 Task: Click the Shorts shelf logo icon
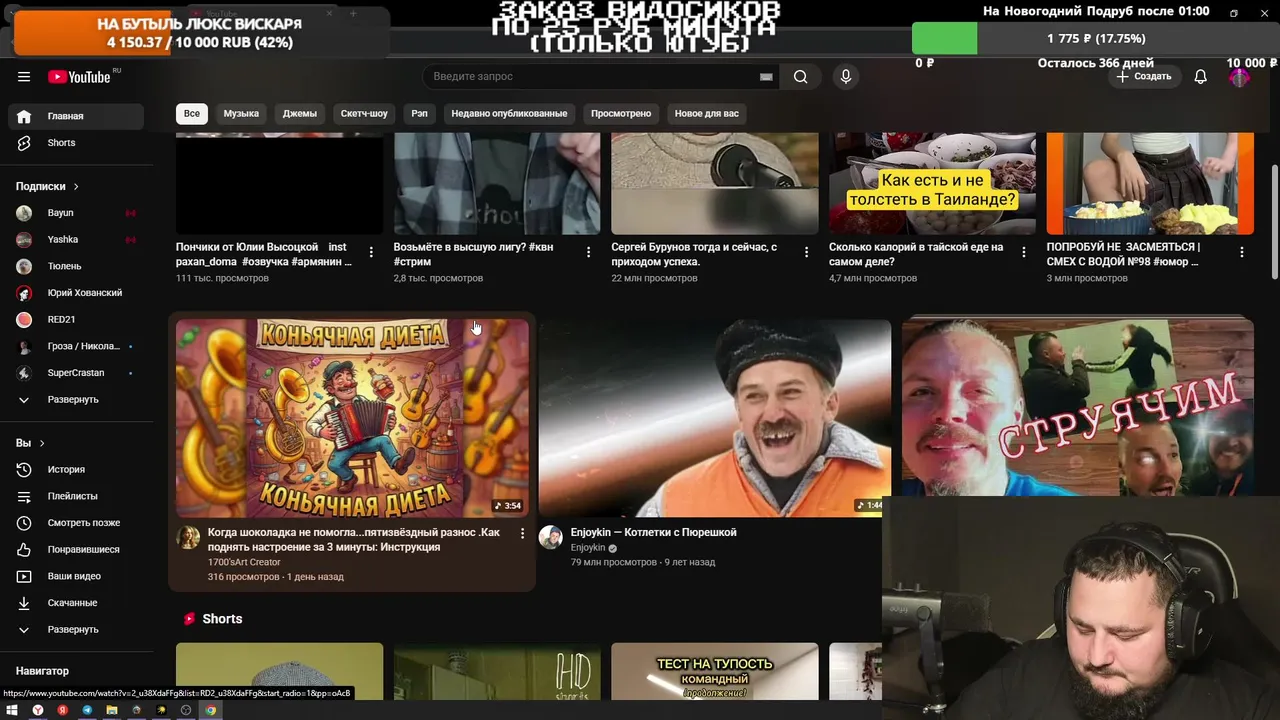(x=189, y=619)
